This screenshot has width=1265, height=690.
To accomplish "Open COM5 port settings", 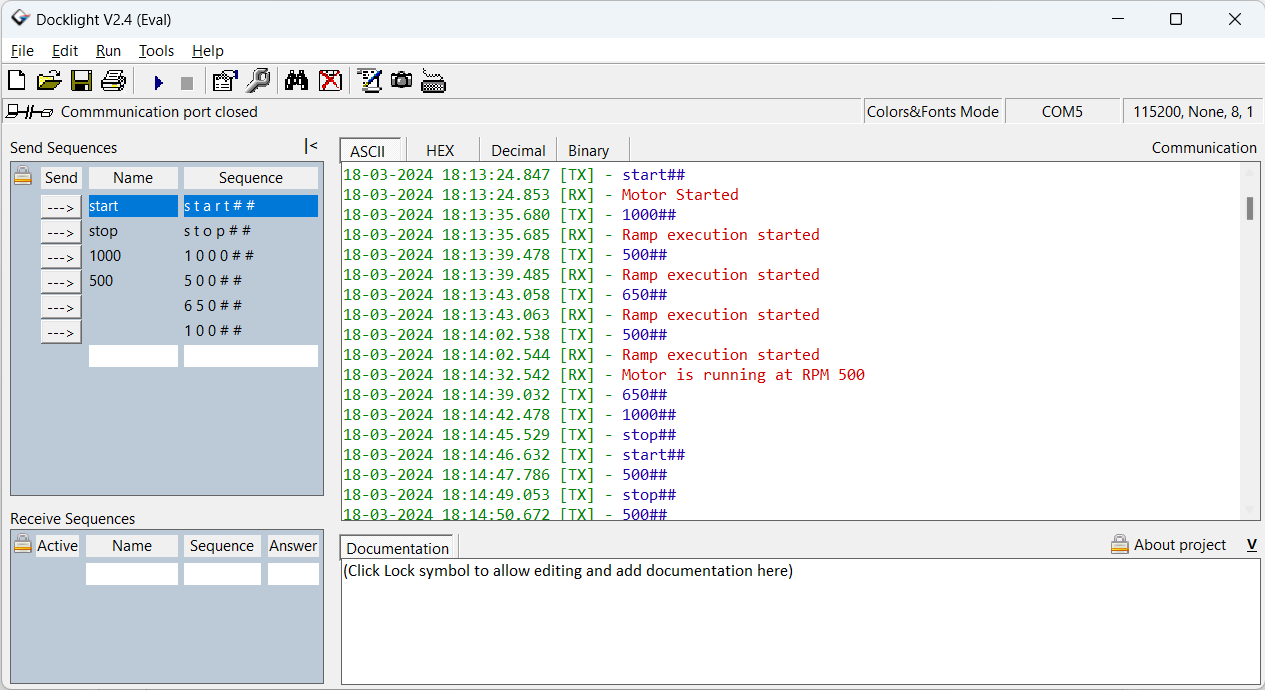I will point(1063,111).
